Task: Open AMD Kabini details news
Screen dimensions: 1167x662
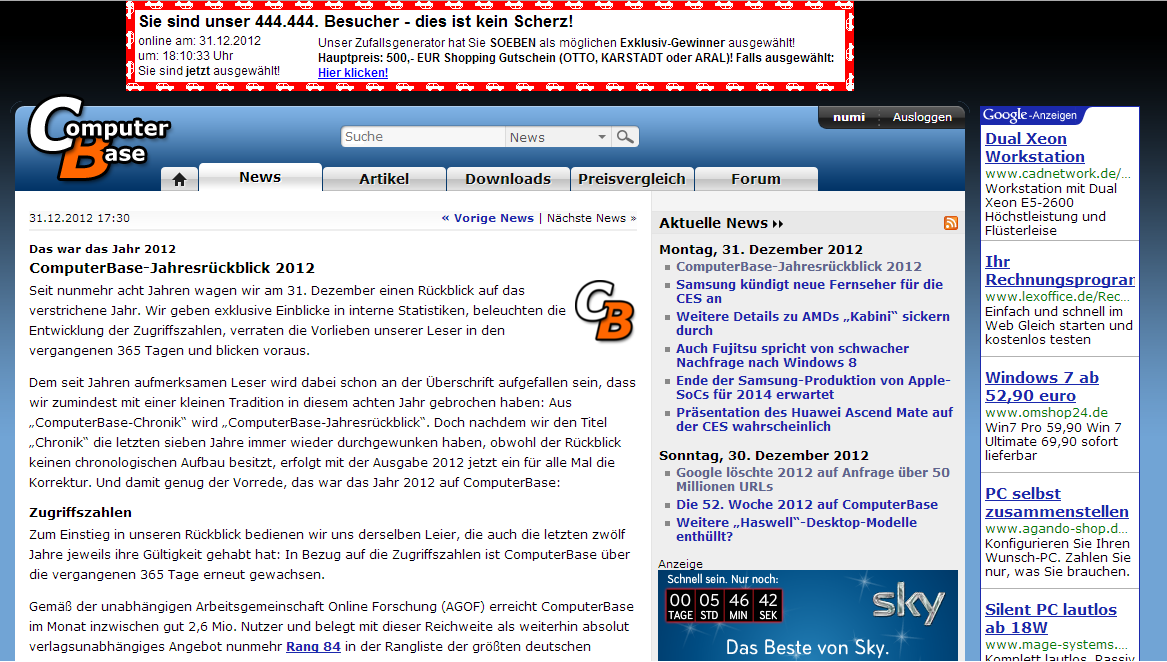Action: pos(813,323)
